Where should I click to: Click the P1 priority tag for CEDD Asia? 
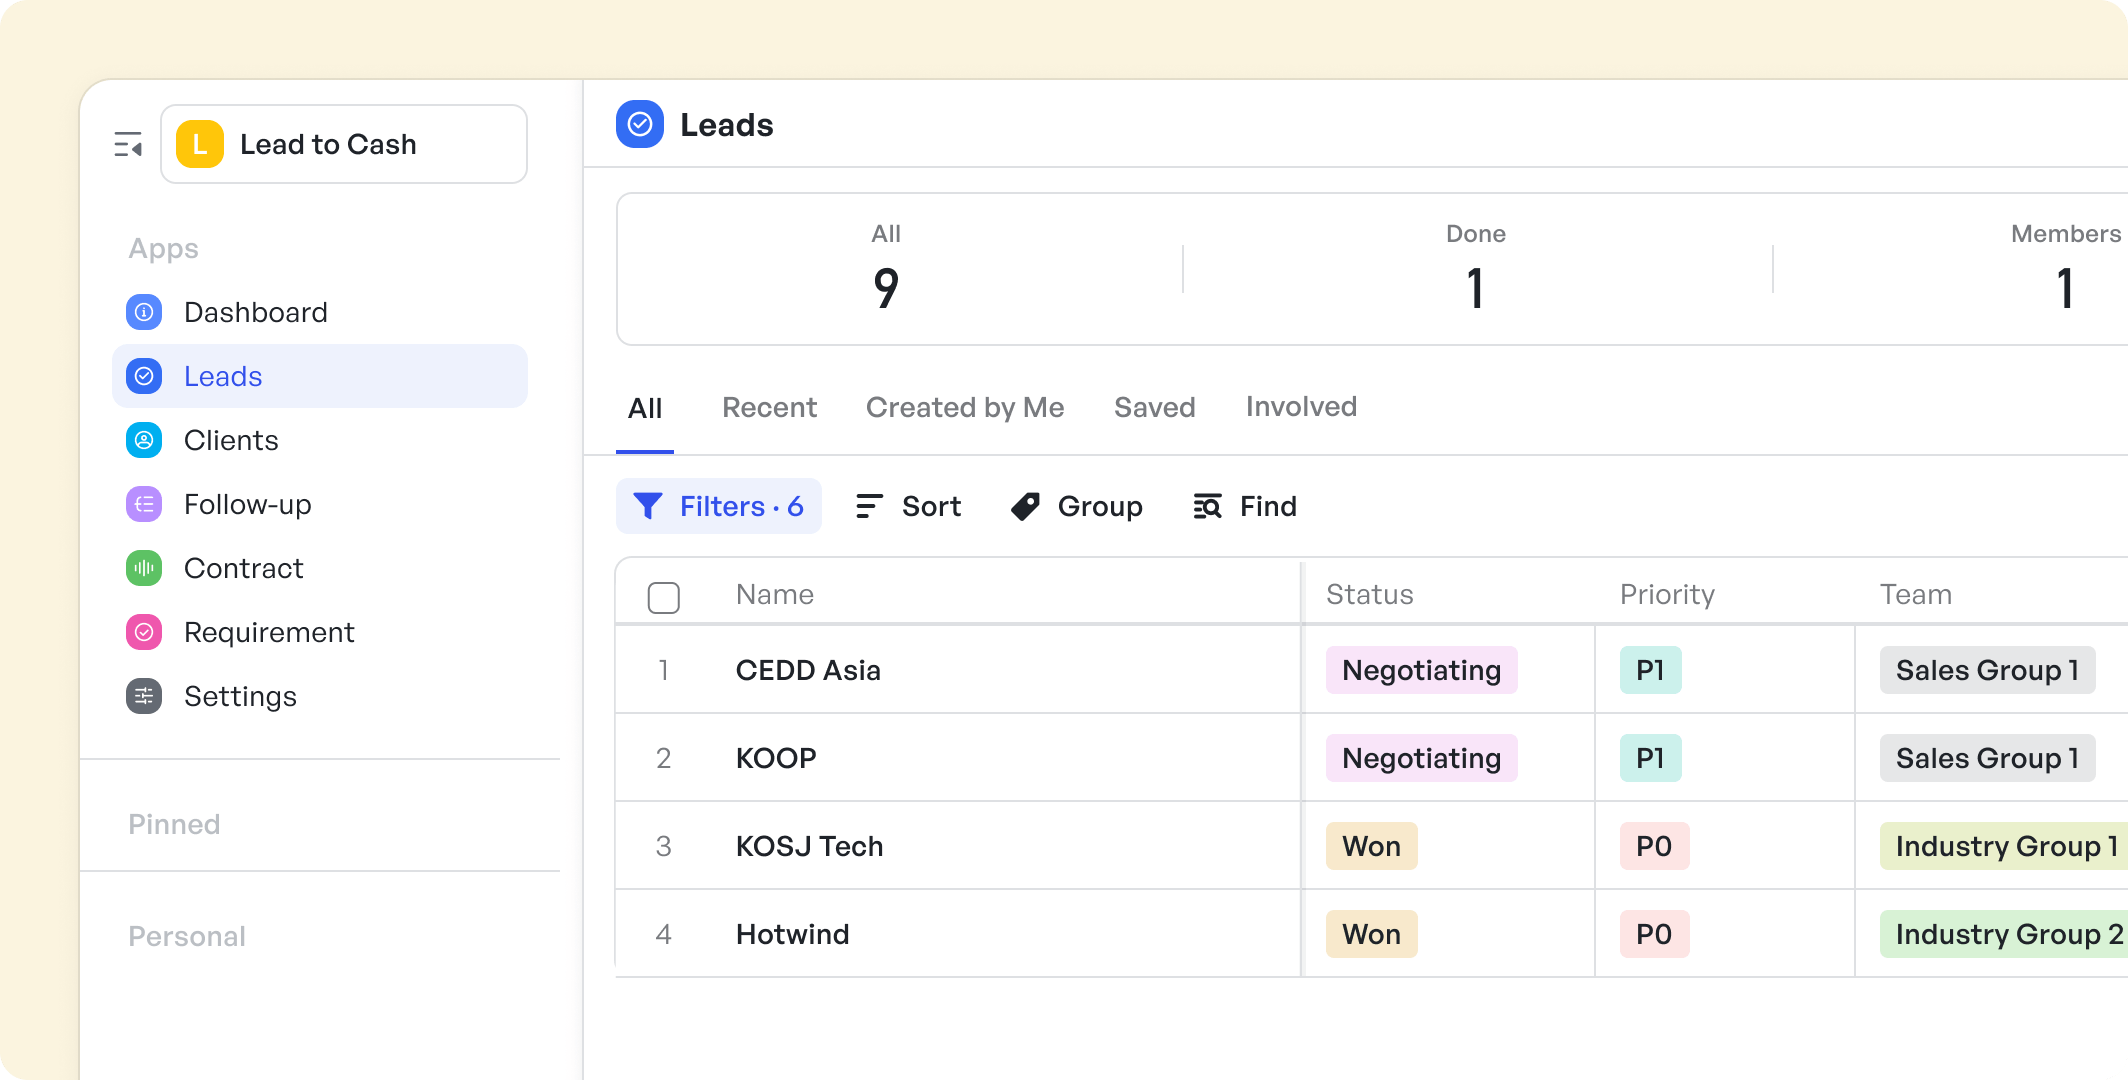coord(1651,670)
